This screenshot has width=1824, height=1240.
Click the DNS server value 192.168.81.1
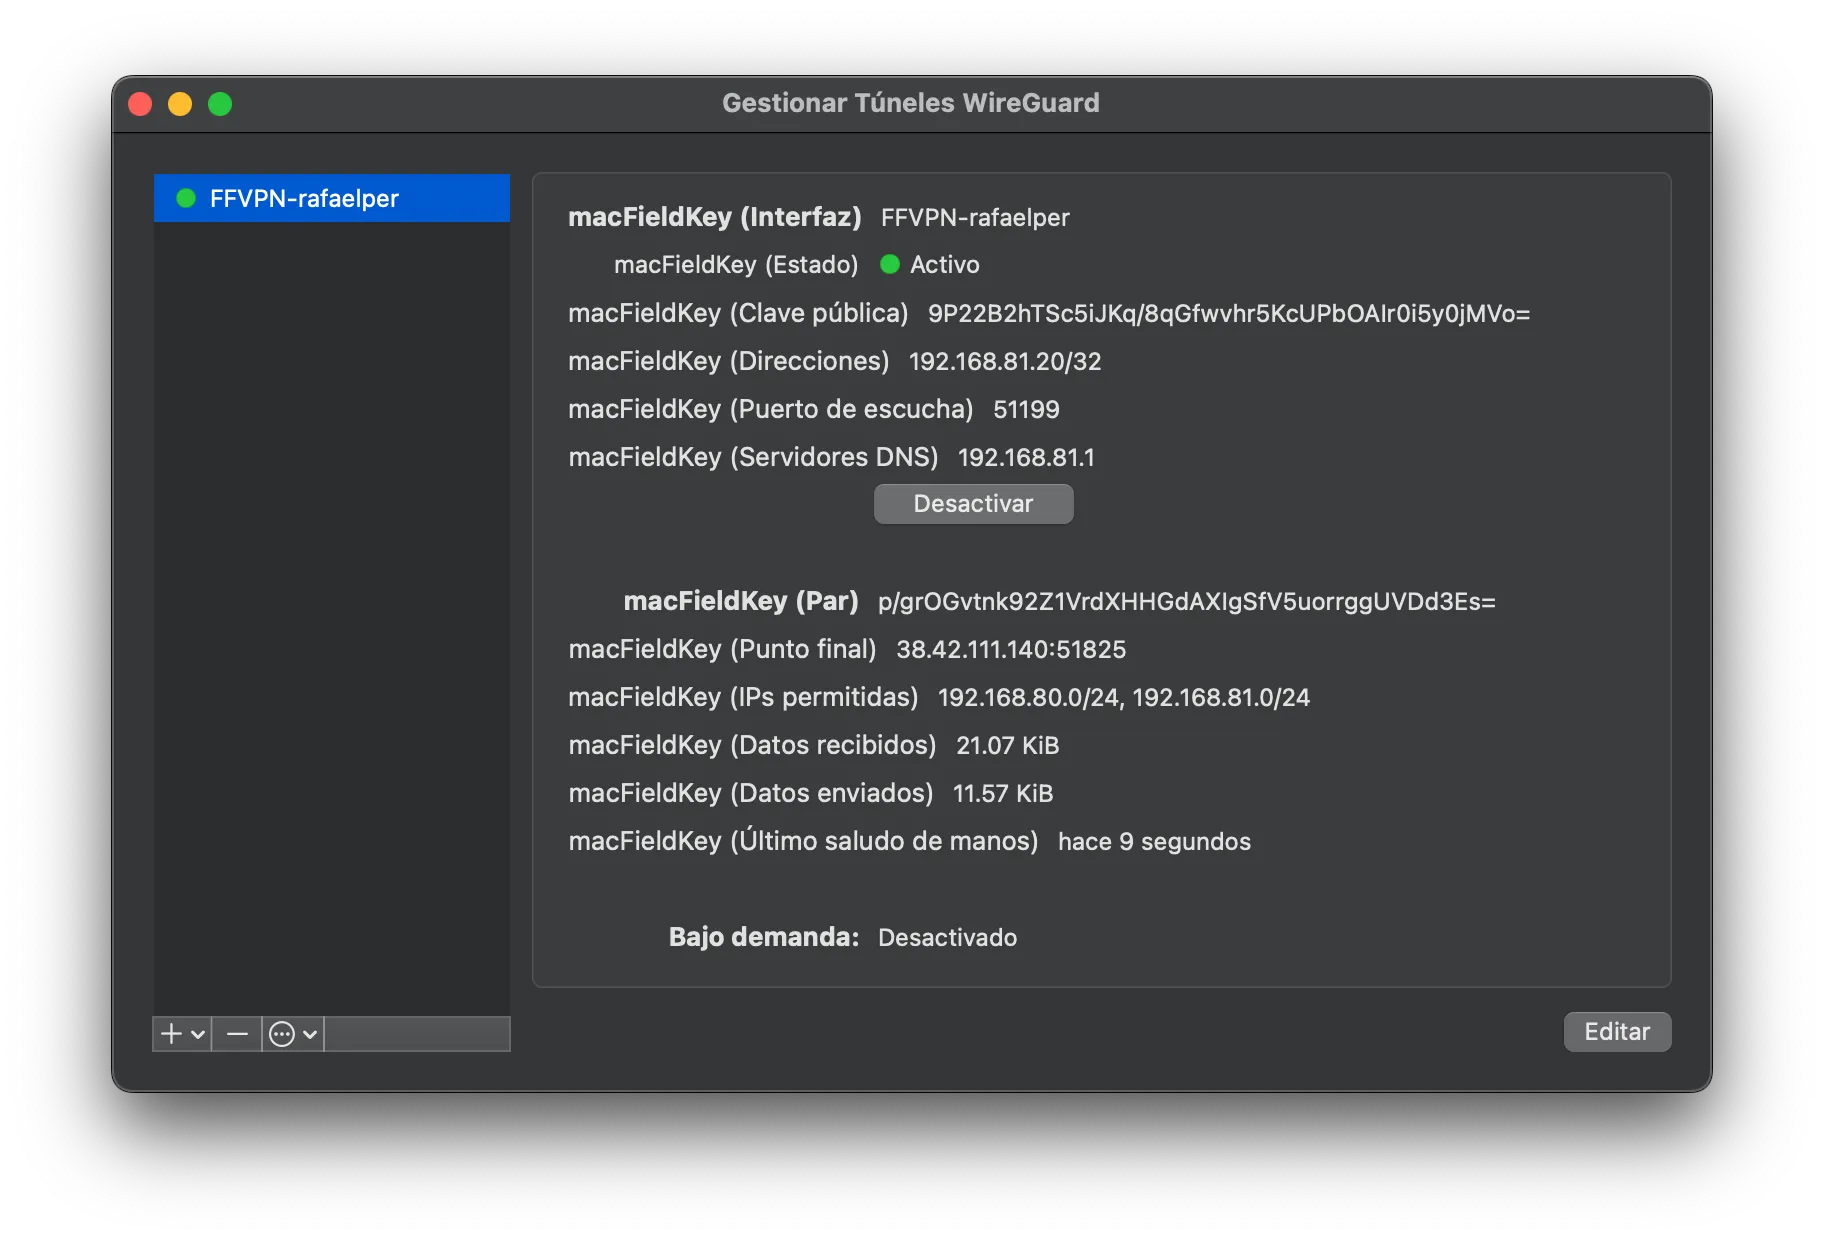pos(1026,458)
